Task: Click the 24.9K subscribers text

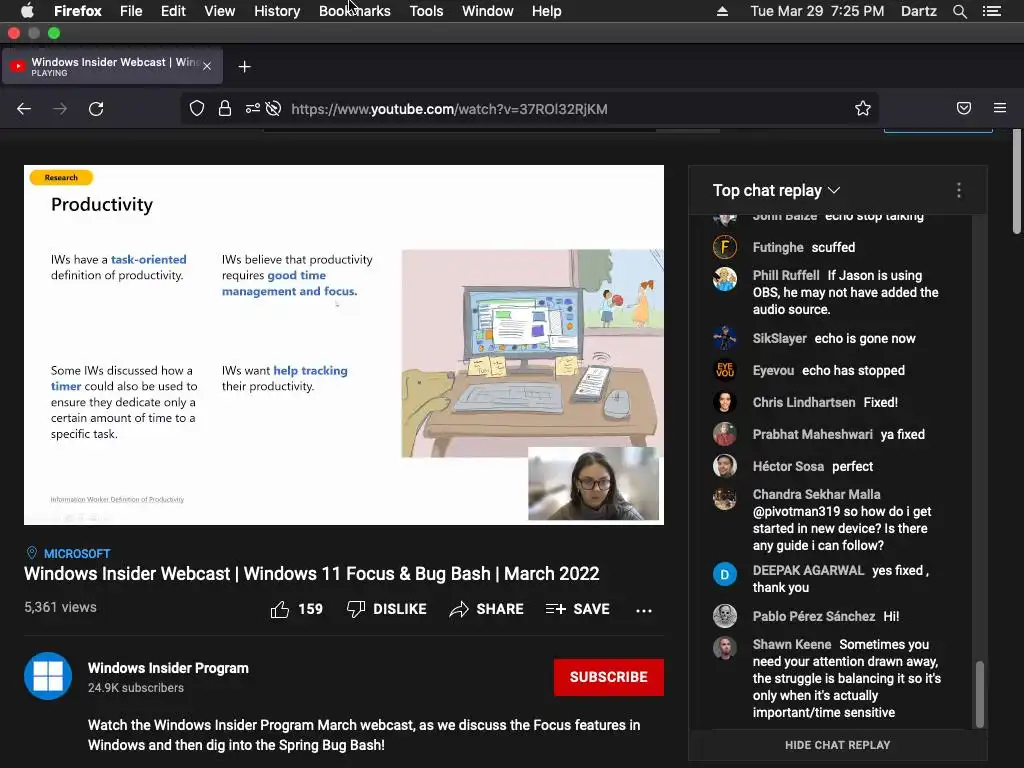Action: [136, 688]
